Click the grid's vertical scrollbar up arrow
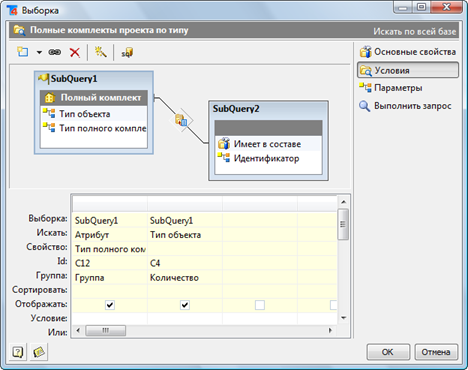Viewport: 468px width, 370px height. point(343,202)
